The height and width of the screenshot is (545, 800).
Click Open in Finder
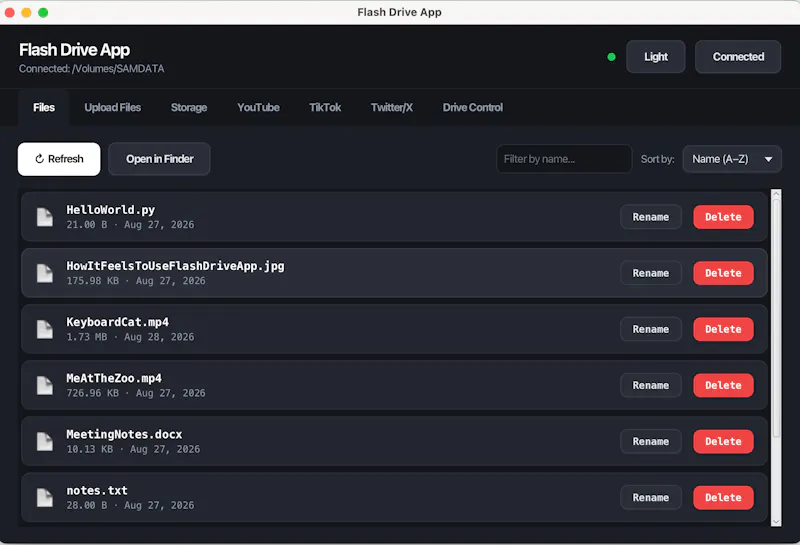click(x=159, y=159)
